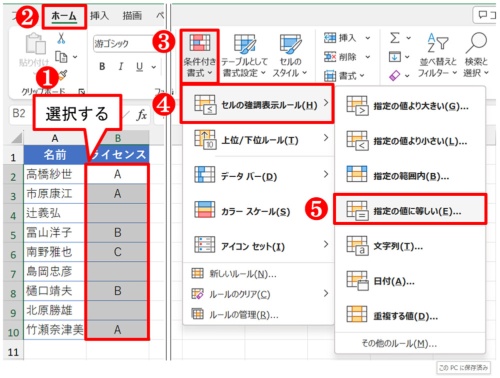The image size is (500, 378).
Task: Click the Name Box showing B2
Action: pyautogui.click(x=19, y=114)
